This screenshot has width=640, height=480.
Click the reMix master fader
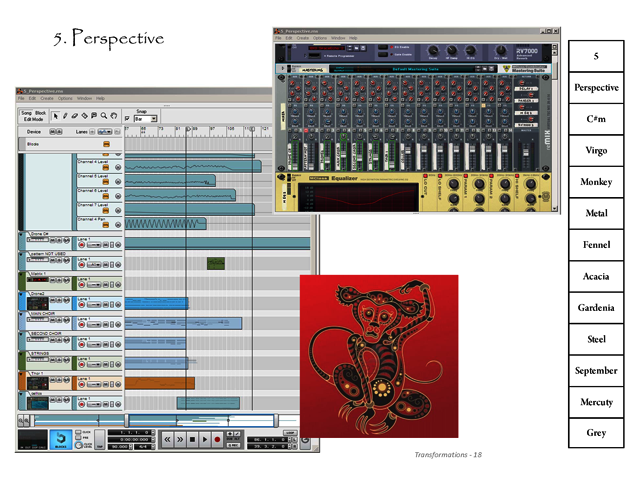pos(525,155)
